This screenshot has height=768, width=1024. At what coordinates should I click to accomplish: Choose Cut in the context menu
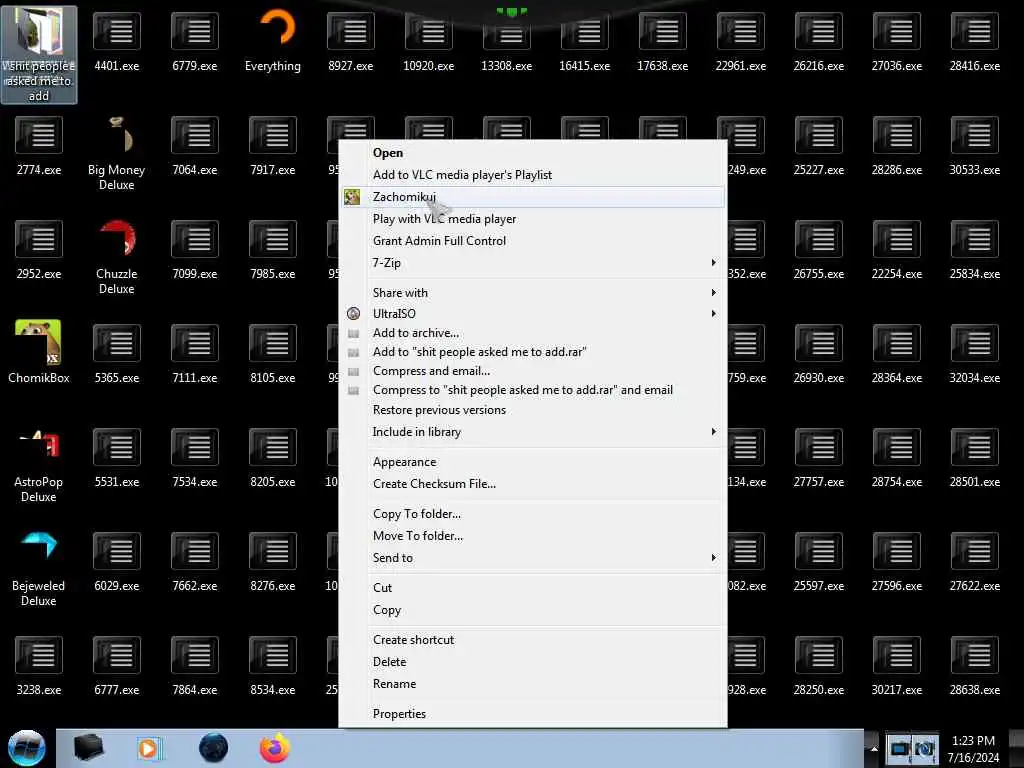[533, 588]
